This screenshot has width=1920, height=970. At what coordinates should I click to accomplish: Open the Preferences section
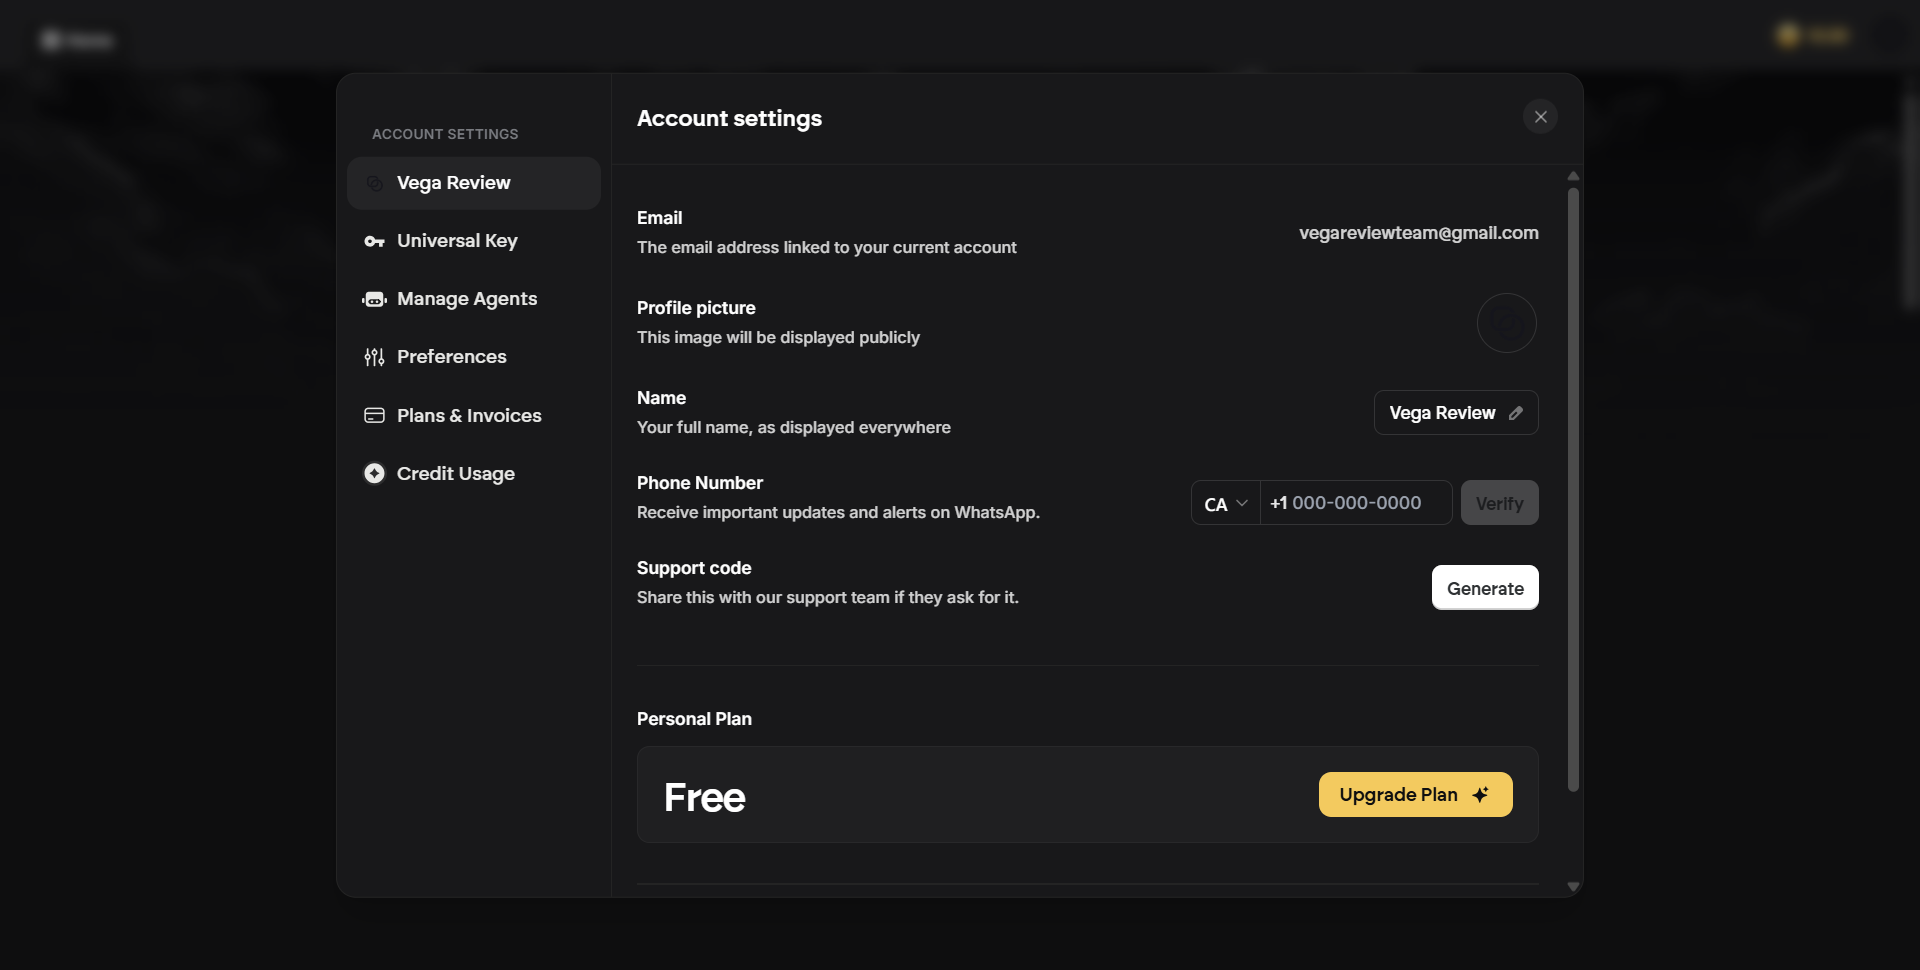473,357
